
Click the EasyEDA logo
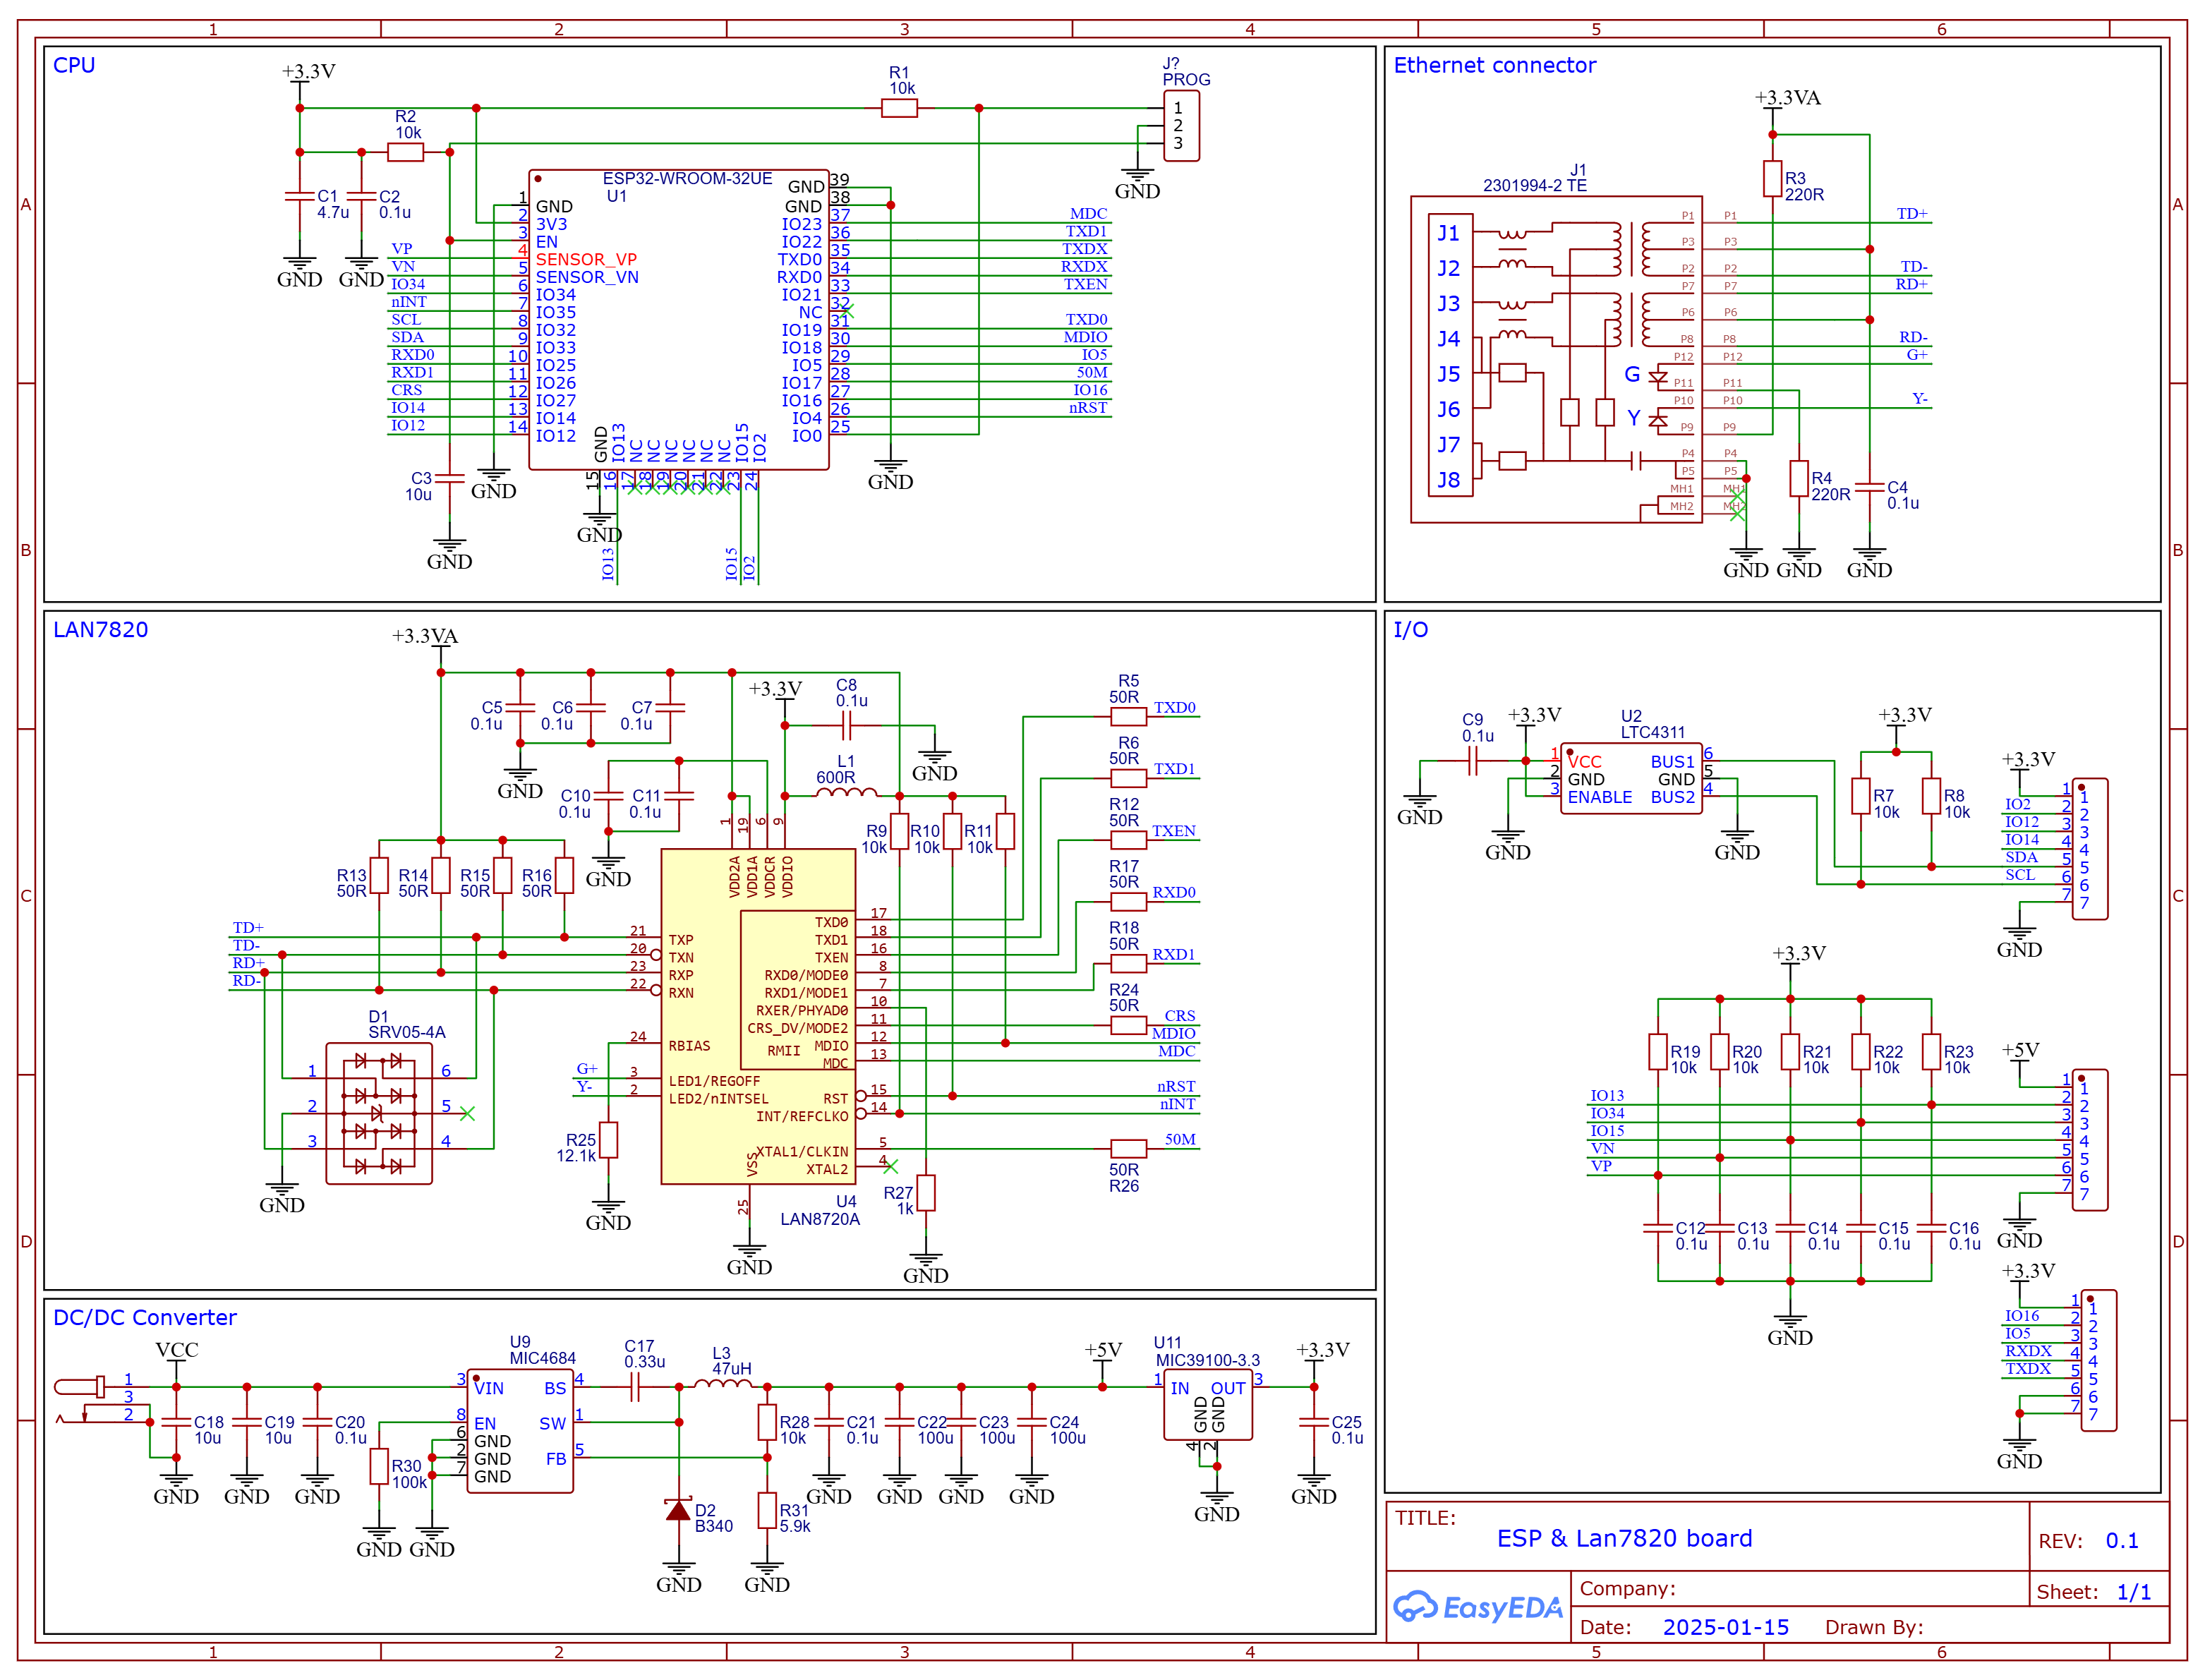(x=1477, y=1608)
